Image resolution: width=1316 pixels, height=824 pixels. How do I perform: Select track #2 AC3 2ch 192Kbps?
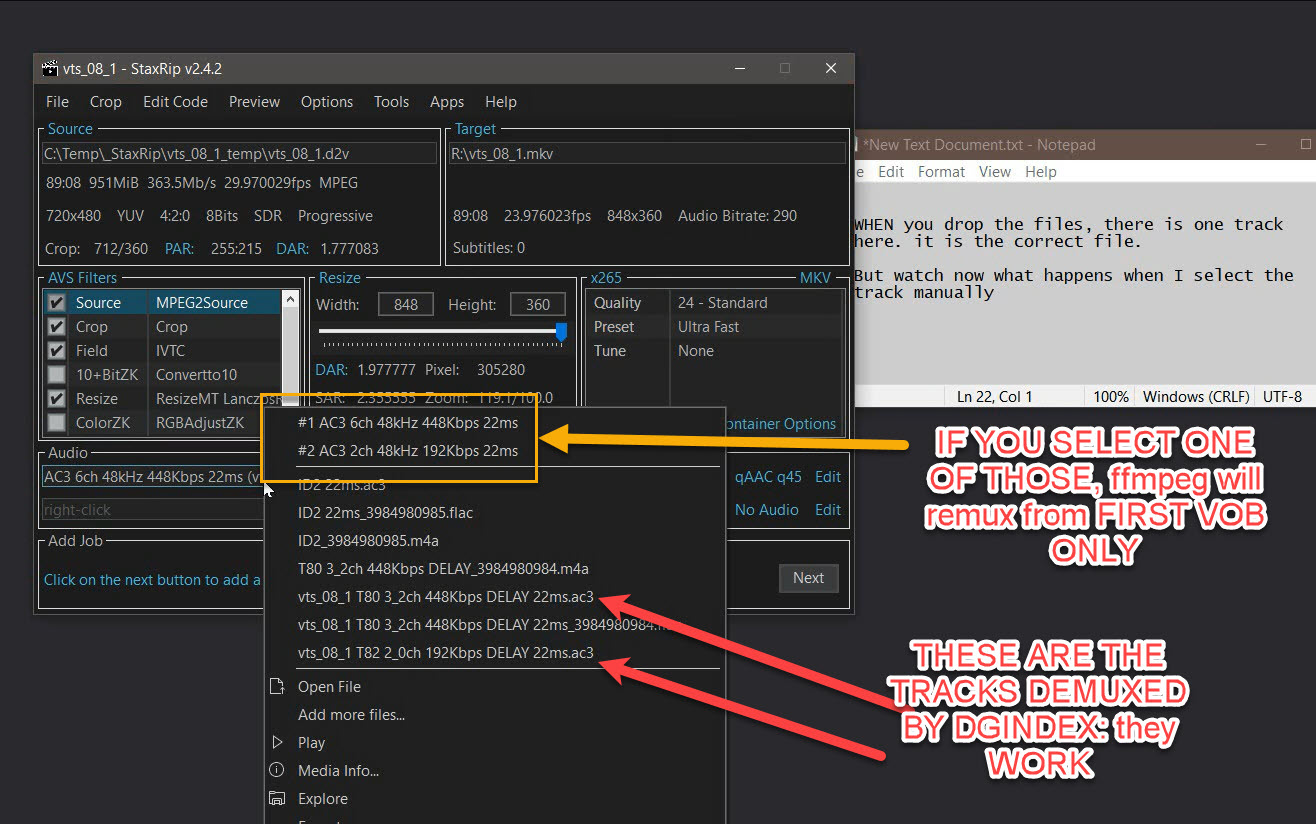(x=408, y=451)
